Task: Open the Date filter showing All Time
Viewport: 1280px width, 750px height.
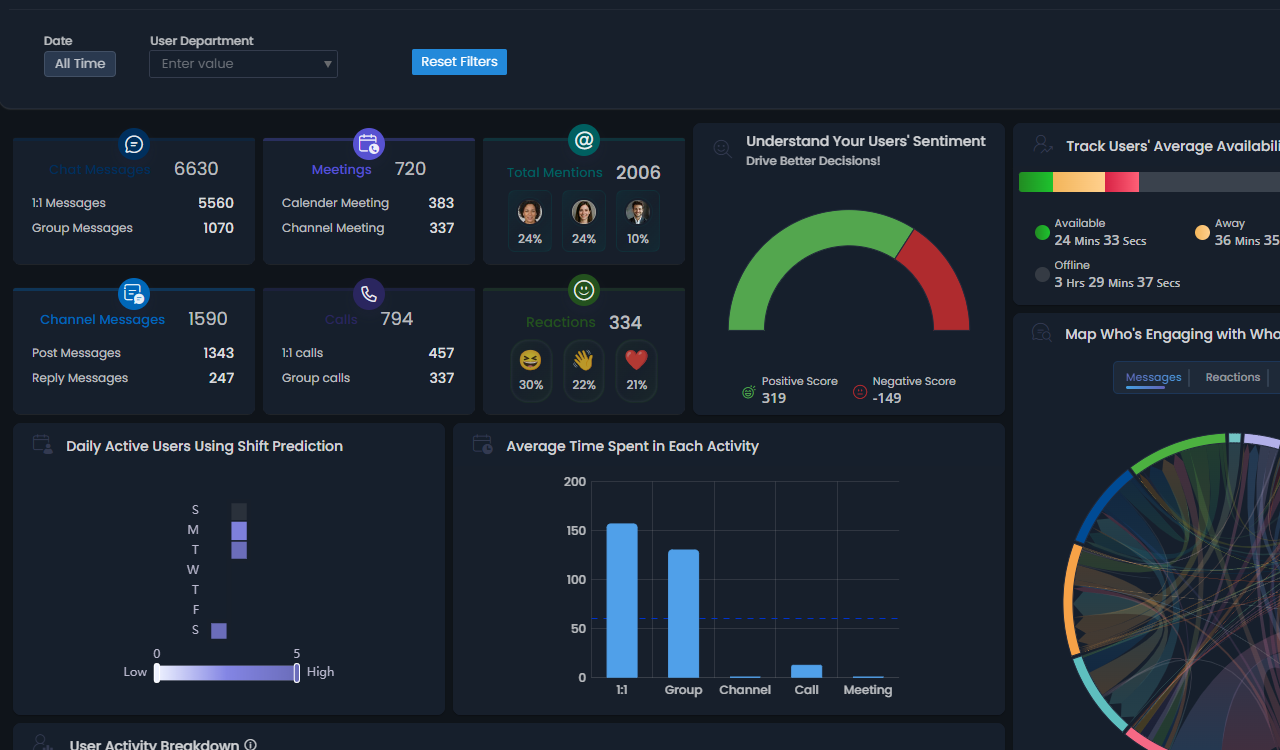Action: (x=79, y=63)
